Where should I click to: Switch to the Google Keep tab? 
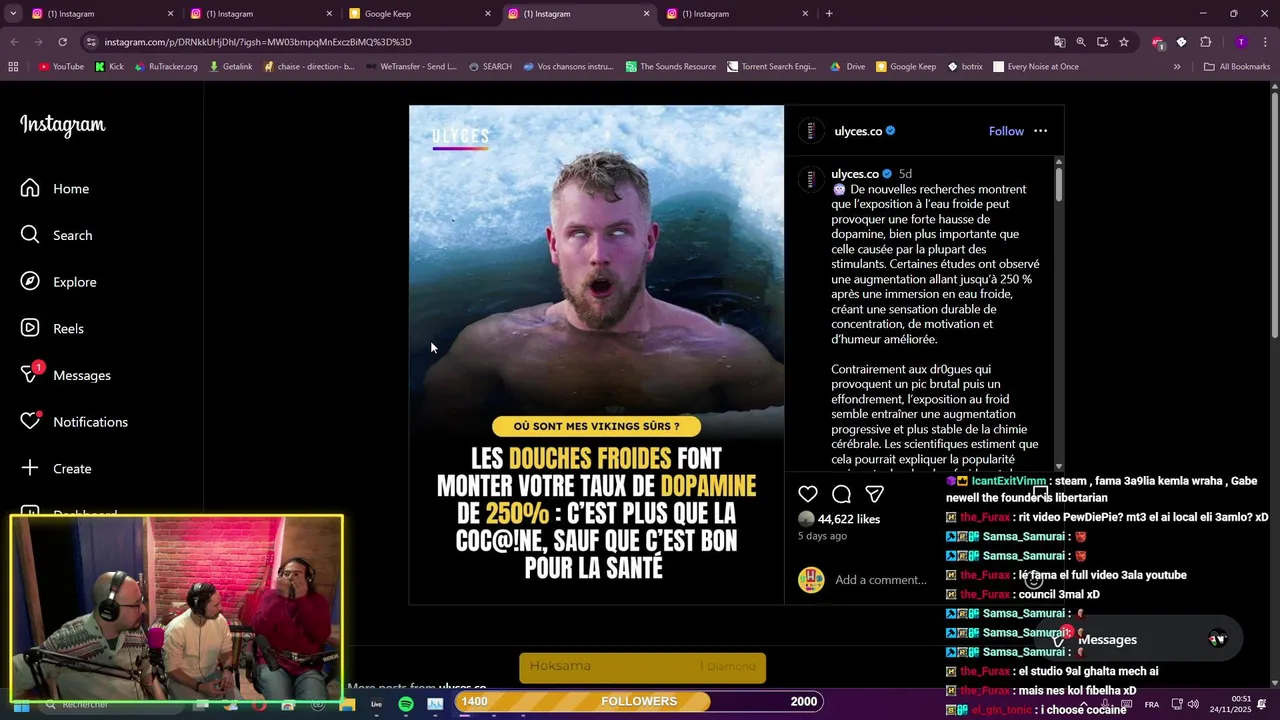pos(420,14)
